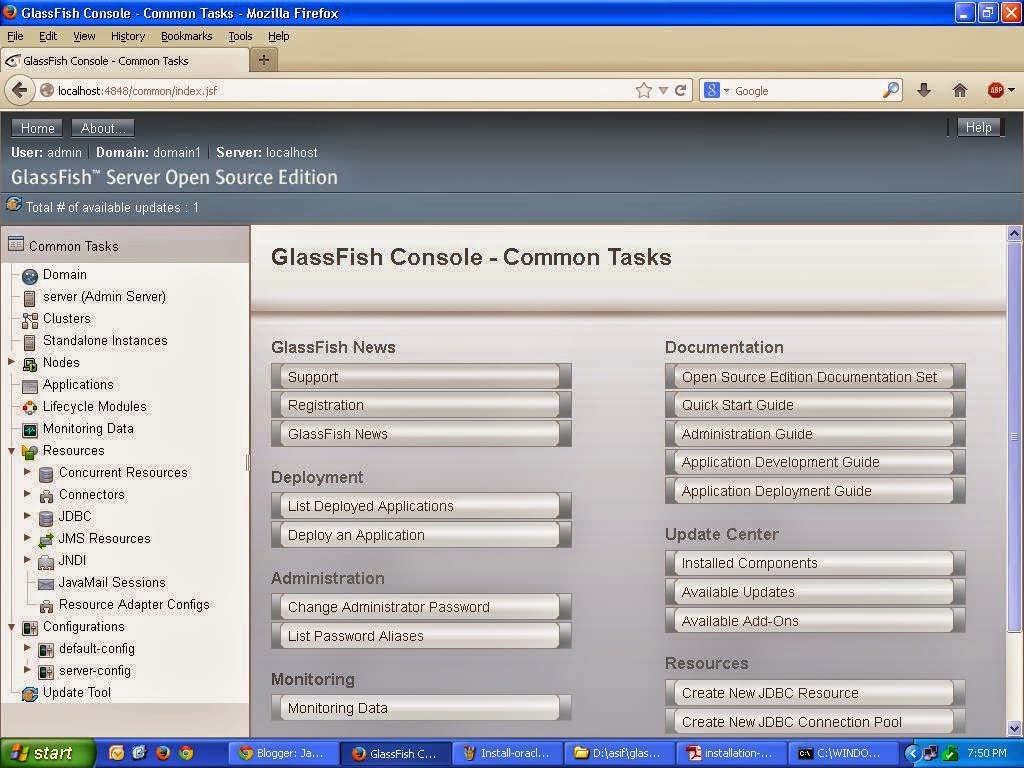The width and height of the screenshot is (1024, 768).
Task: Click the Configurations icon in tree
Action: click(x=29, y=628)
